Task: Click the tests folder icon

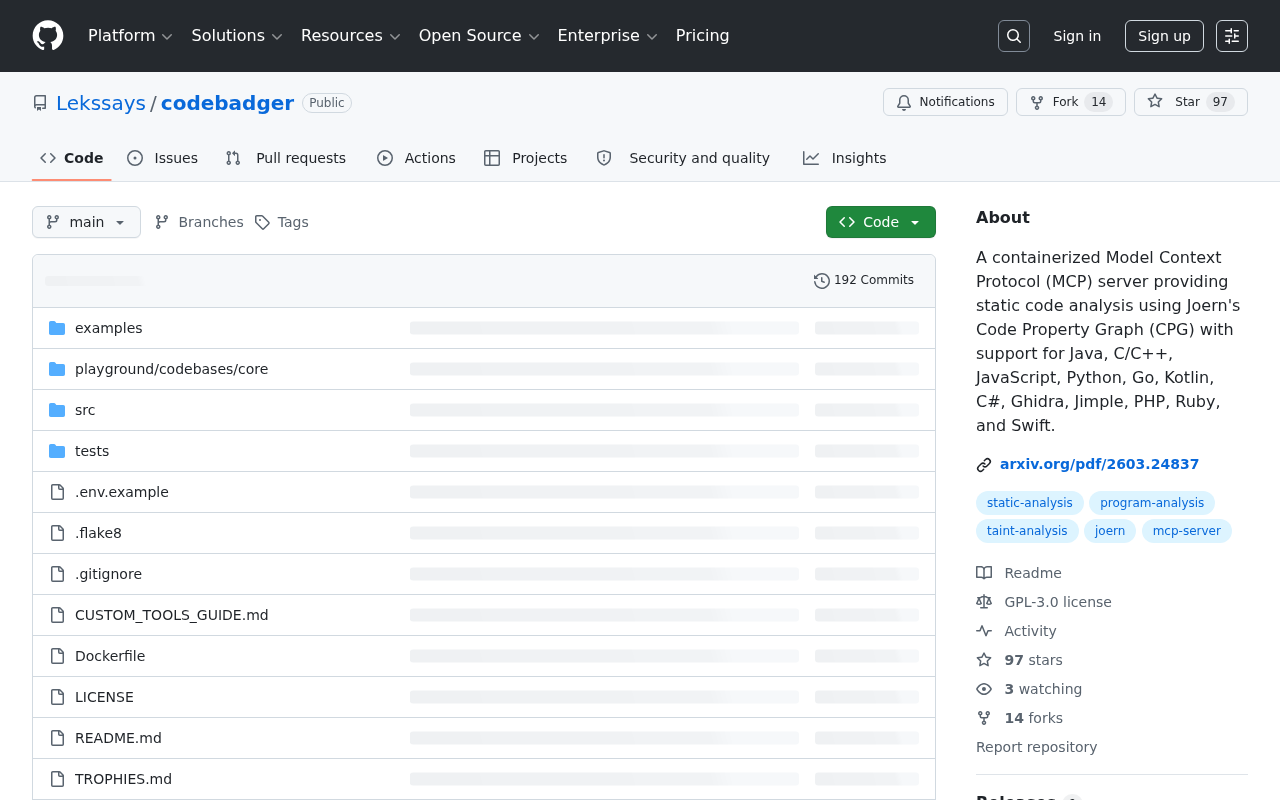Action: point(57,451)
